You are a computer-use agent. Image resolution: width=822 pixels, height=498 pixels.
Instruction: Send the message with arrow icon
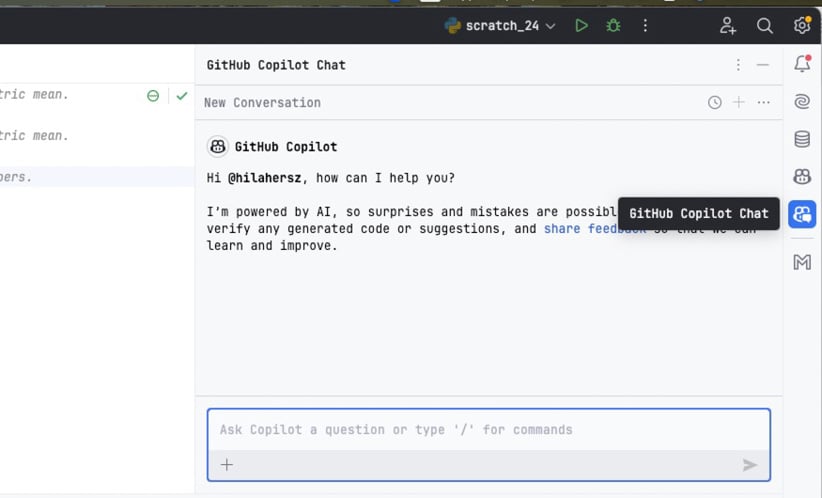click(750, 464)
